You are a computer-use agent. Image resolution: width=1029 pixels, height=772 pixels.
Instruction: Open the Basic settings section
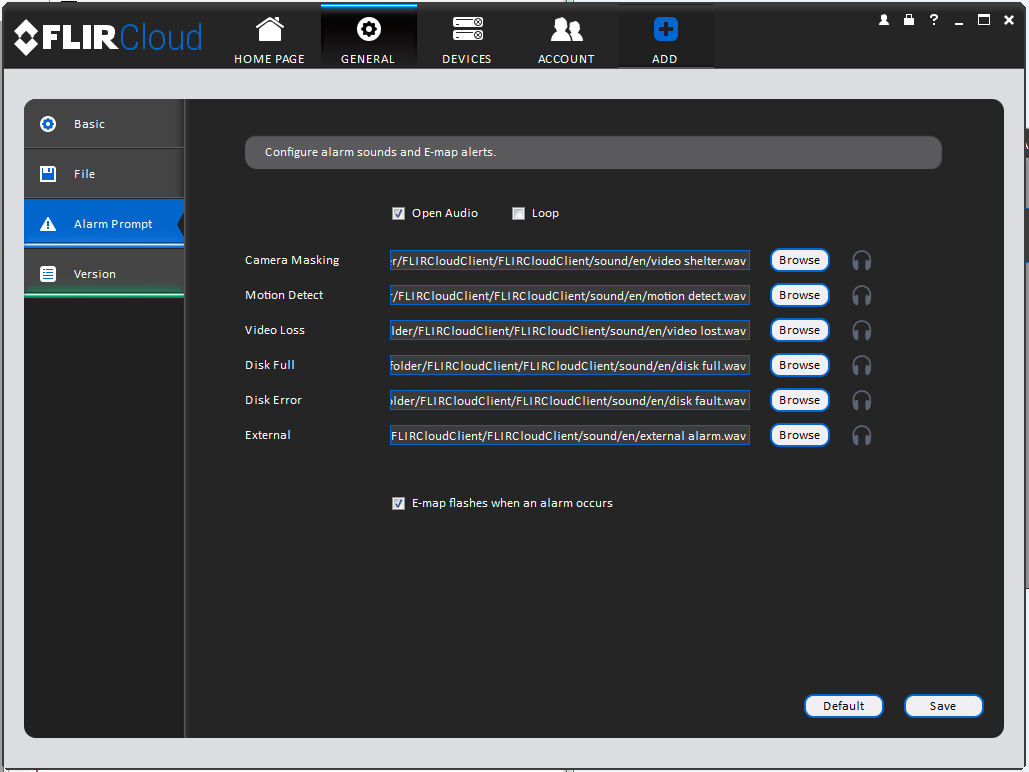click(104, 124)
